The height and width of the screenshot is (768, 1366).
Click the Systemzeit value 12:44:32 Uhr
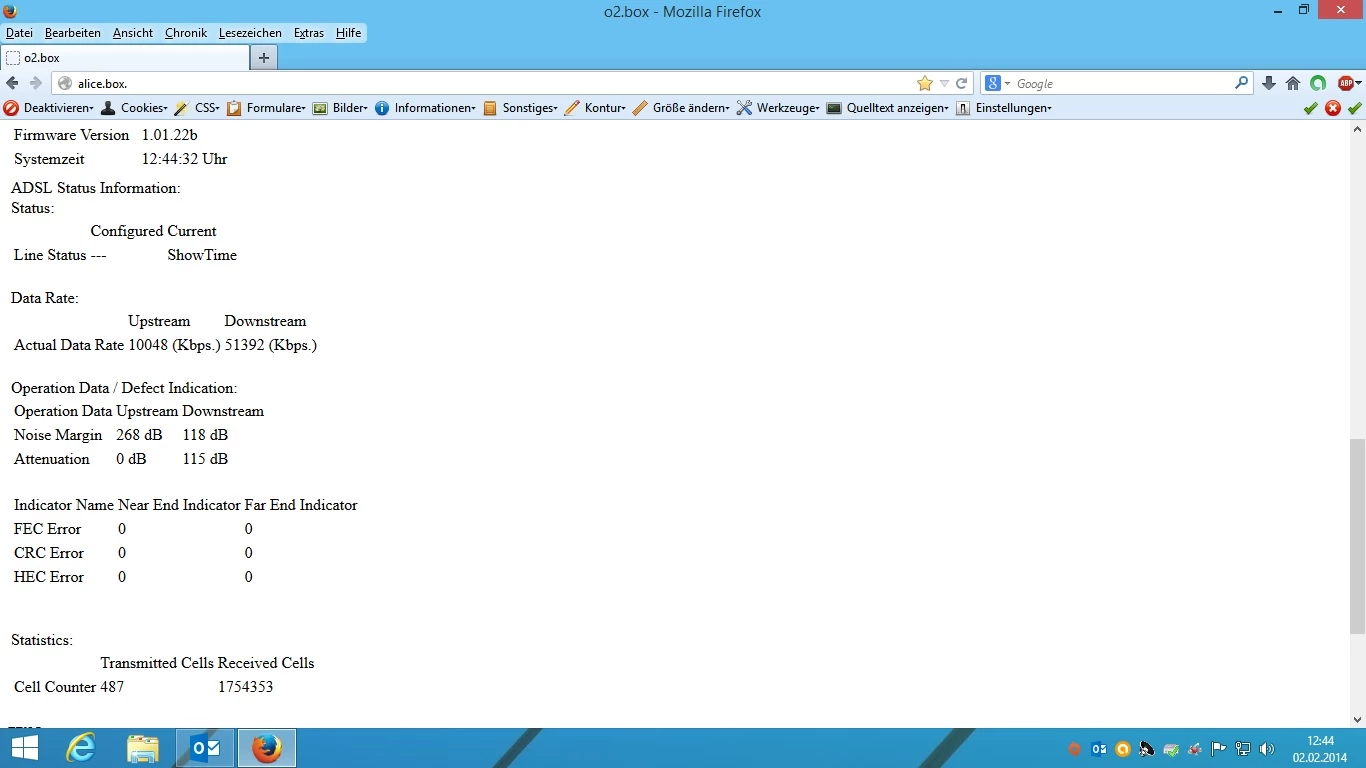(185, 159)
